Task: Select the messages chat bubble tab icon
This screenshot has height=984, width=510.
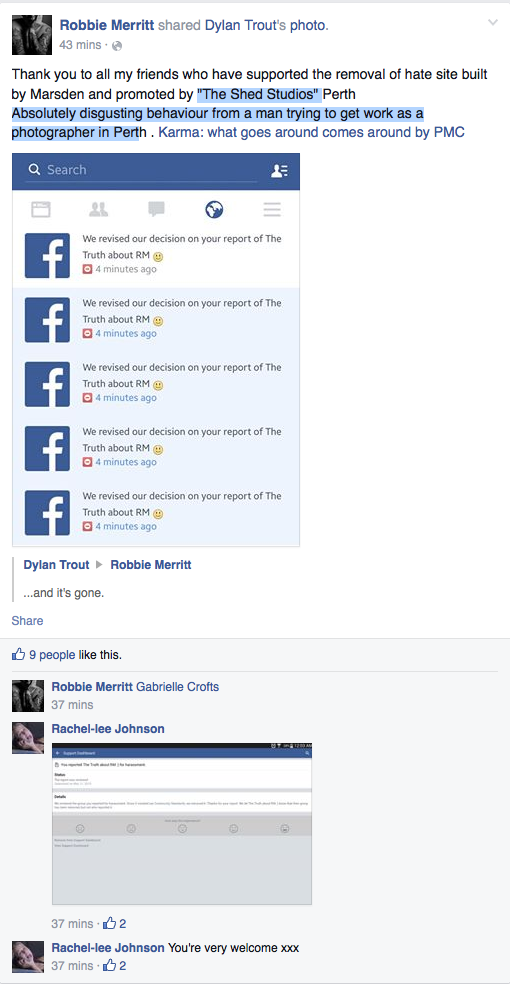Action: tap(156, 209)
